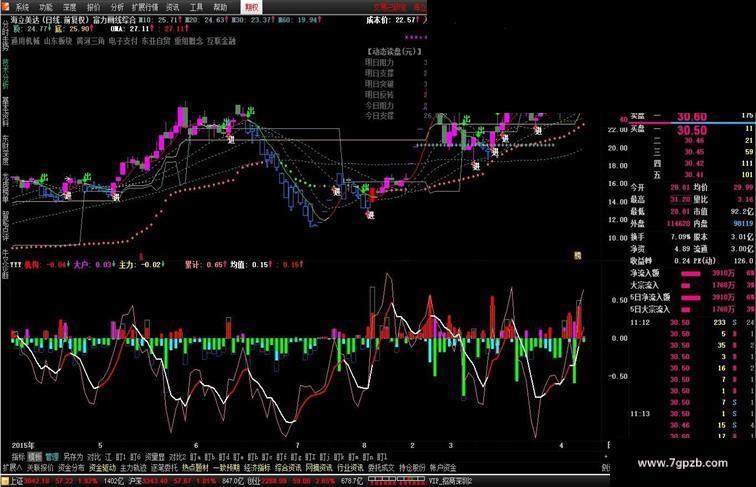756x487 pixels.
Task: Open the 资金驱动 tab
Action: 102,468
